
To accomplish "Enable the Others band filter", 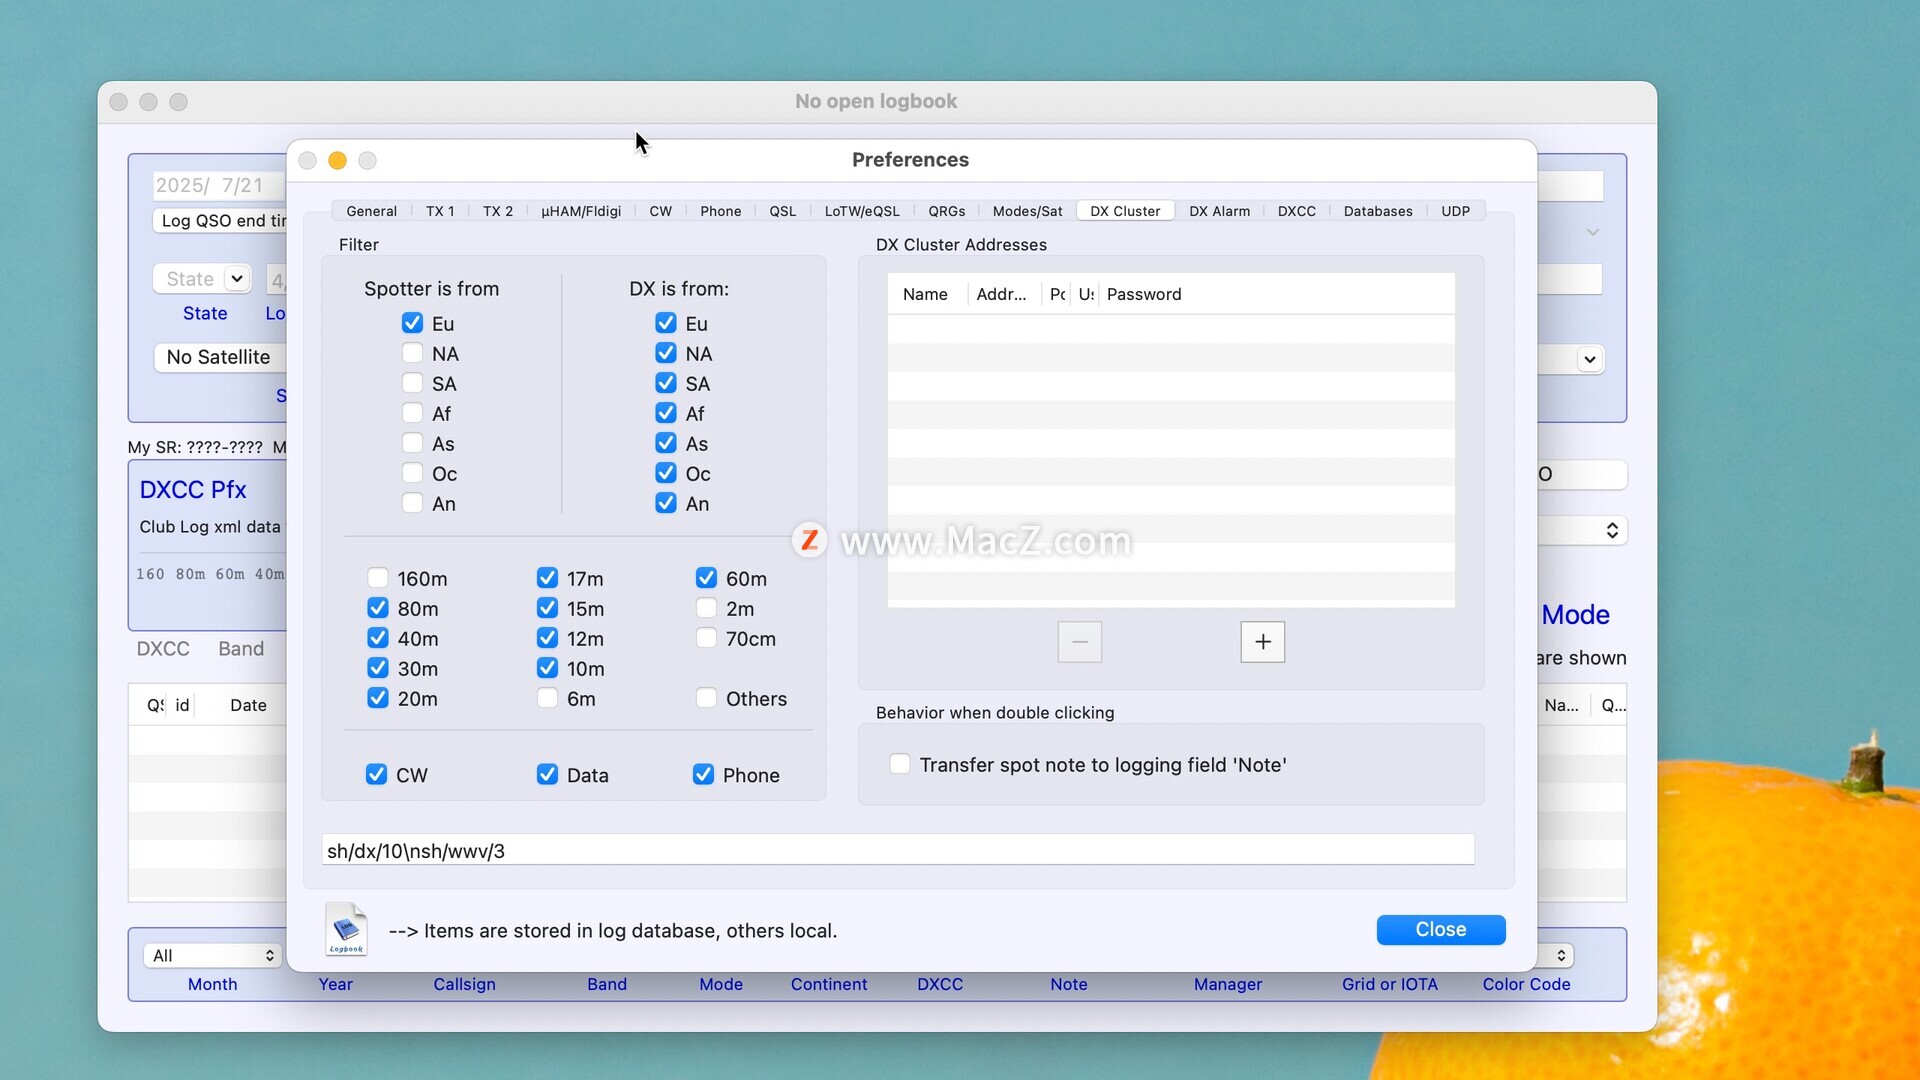I will click(x=706, y=698).
